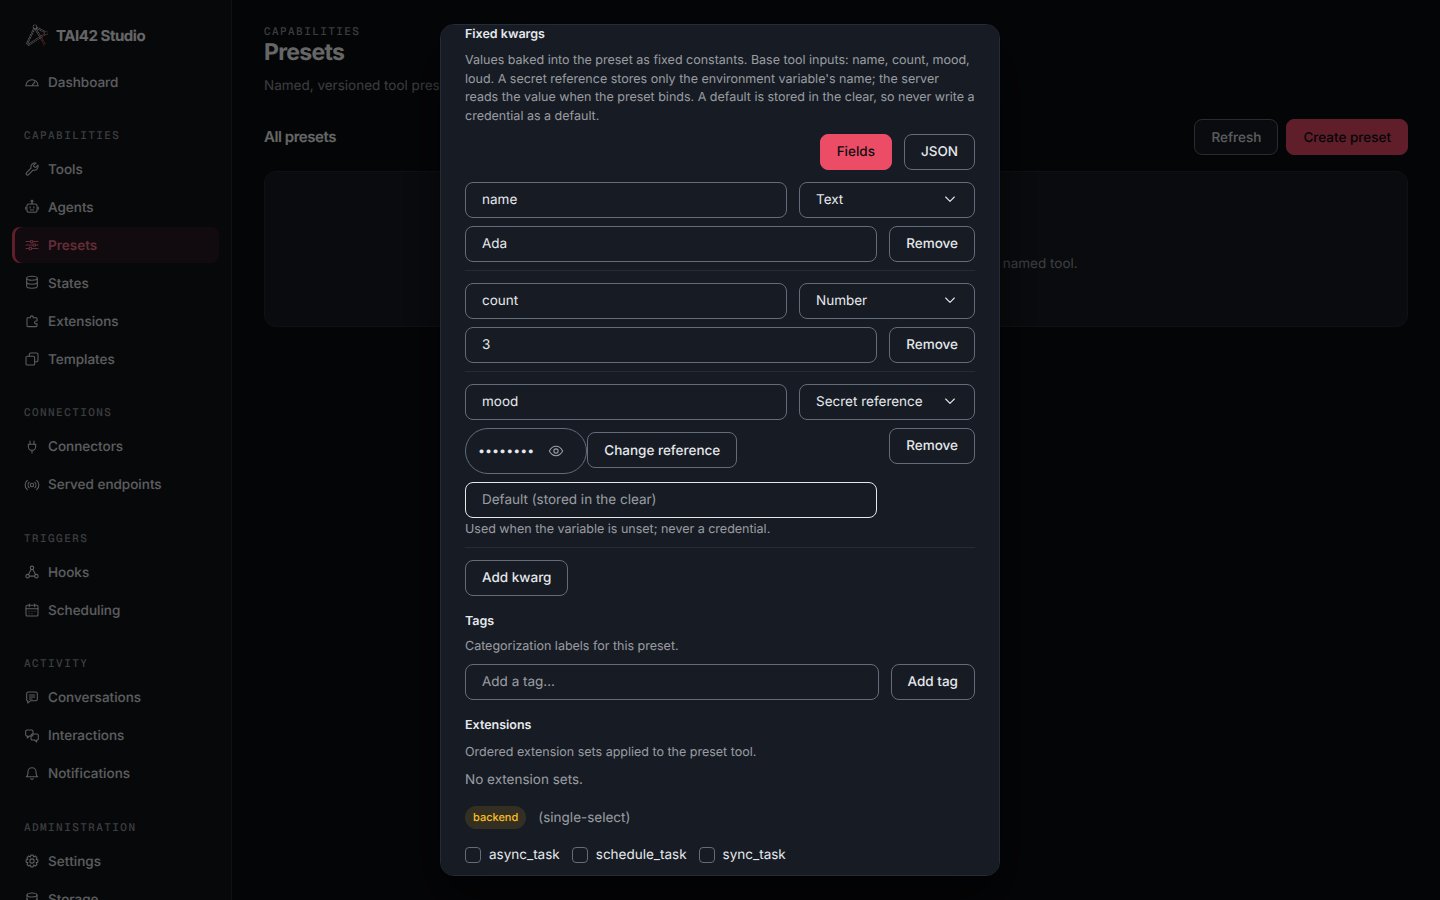The width and height of the screenshot is (1440, 900).
Task: Check the async_task checkbox
Action: pyautogui.click(x=473, y=855)
